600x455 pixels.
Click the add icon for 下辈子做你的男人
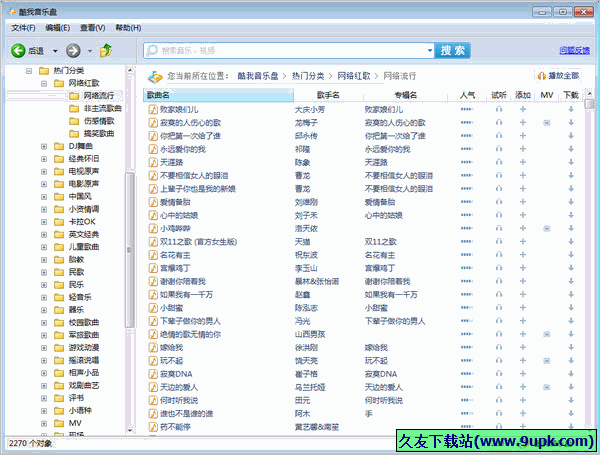coord(523,321)
